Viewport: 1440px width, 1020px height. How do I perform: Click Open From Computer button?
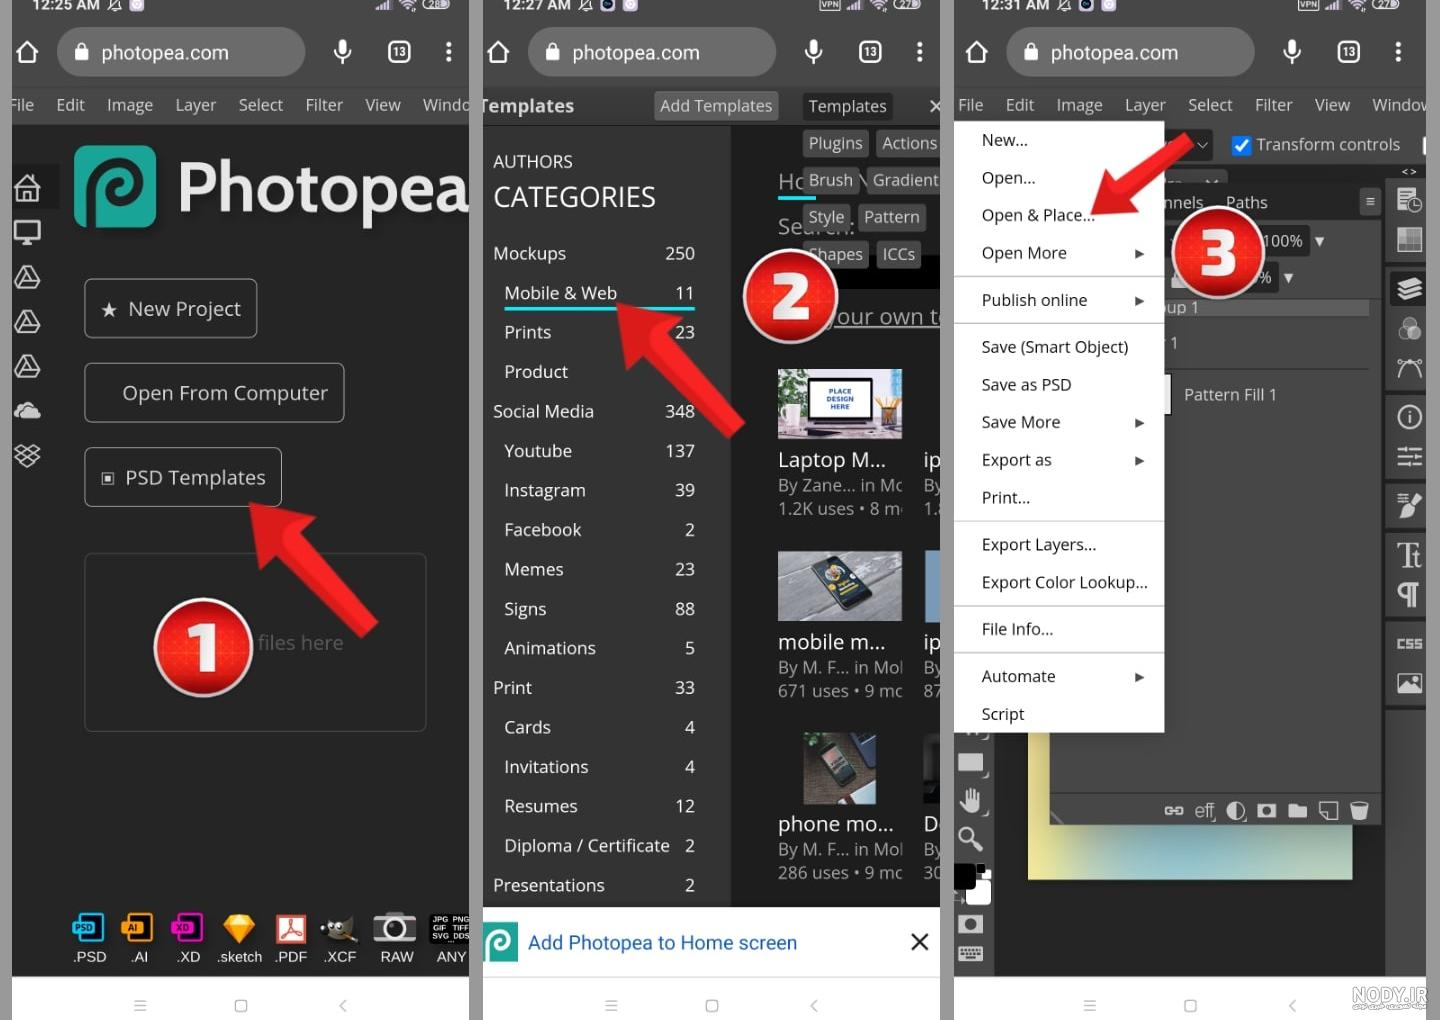point(214,393)
